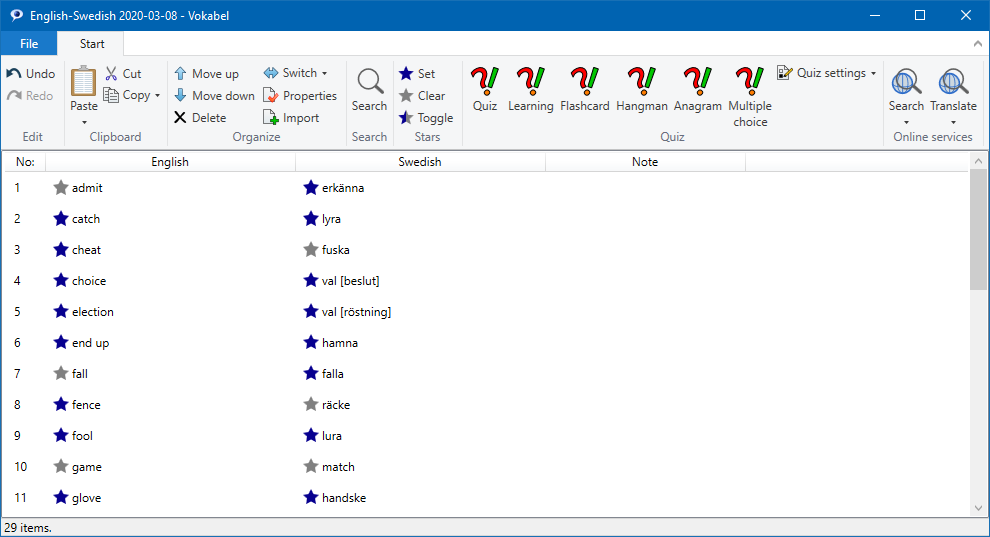990x537 pixels.
Task: Click the Note column header
Action: pos(645,162)
